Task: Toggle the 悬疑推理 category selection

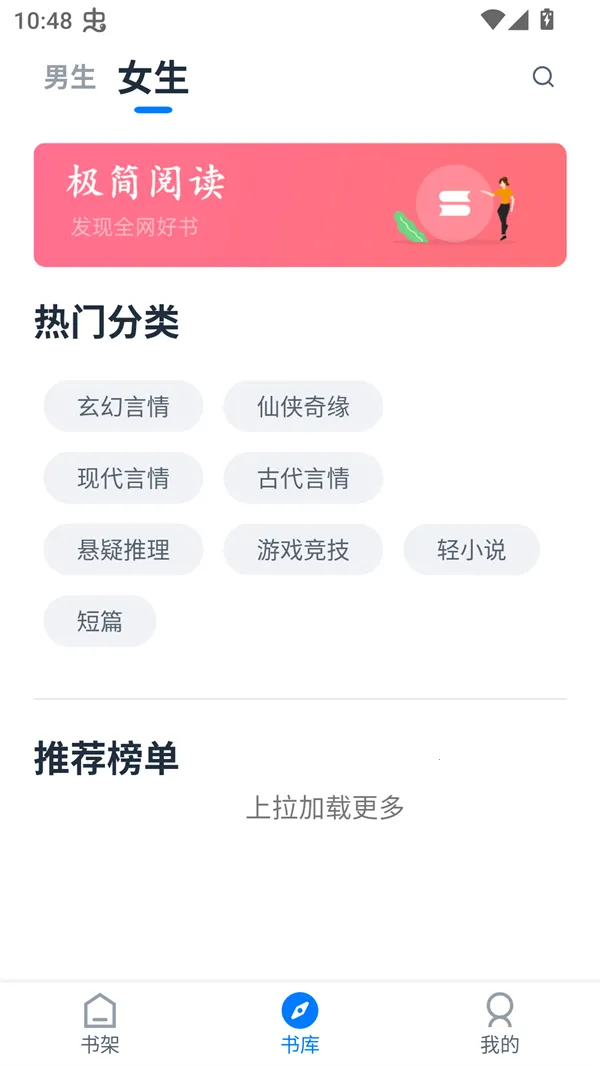Action: coord(123,550)
